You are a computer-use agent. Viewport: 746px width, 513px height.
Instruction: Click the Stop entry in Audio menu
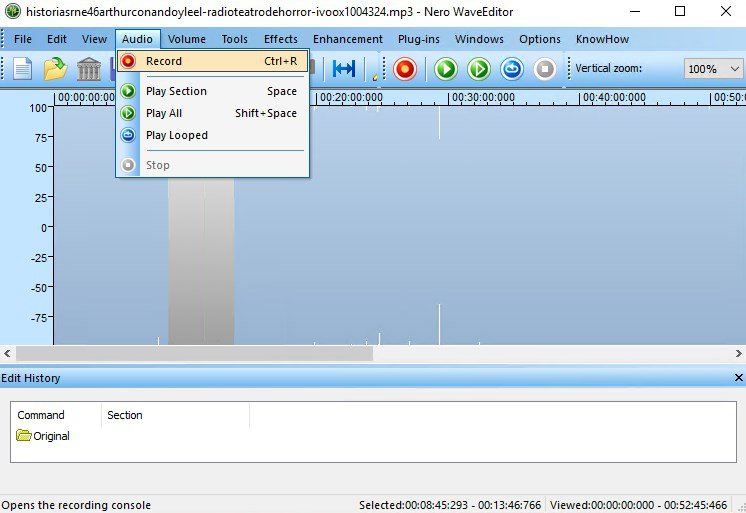click(212, 165)
